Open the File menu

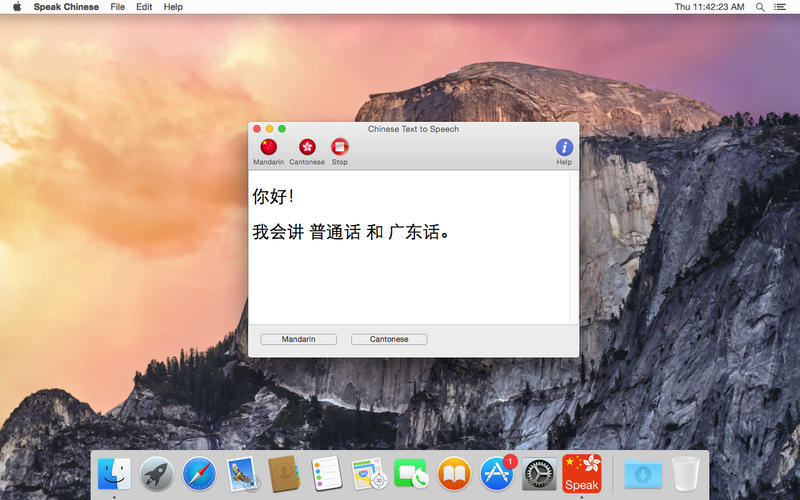point(117,7)
